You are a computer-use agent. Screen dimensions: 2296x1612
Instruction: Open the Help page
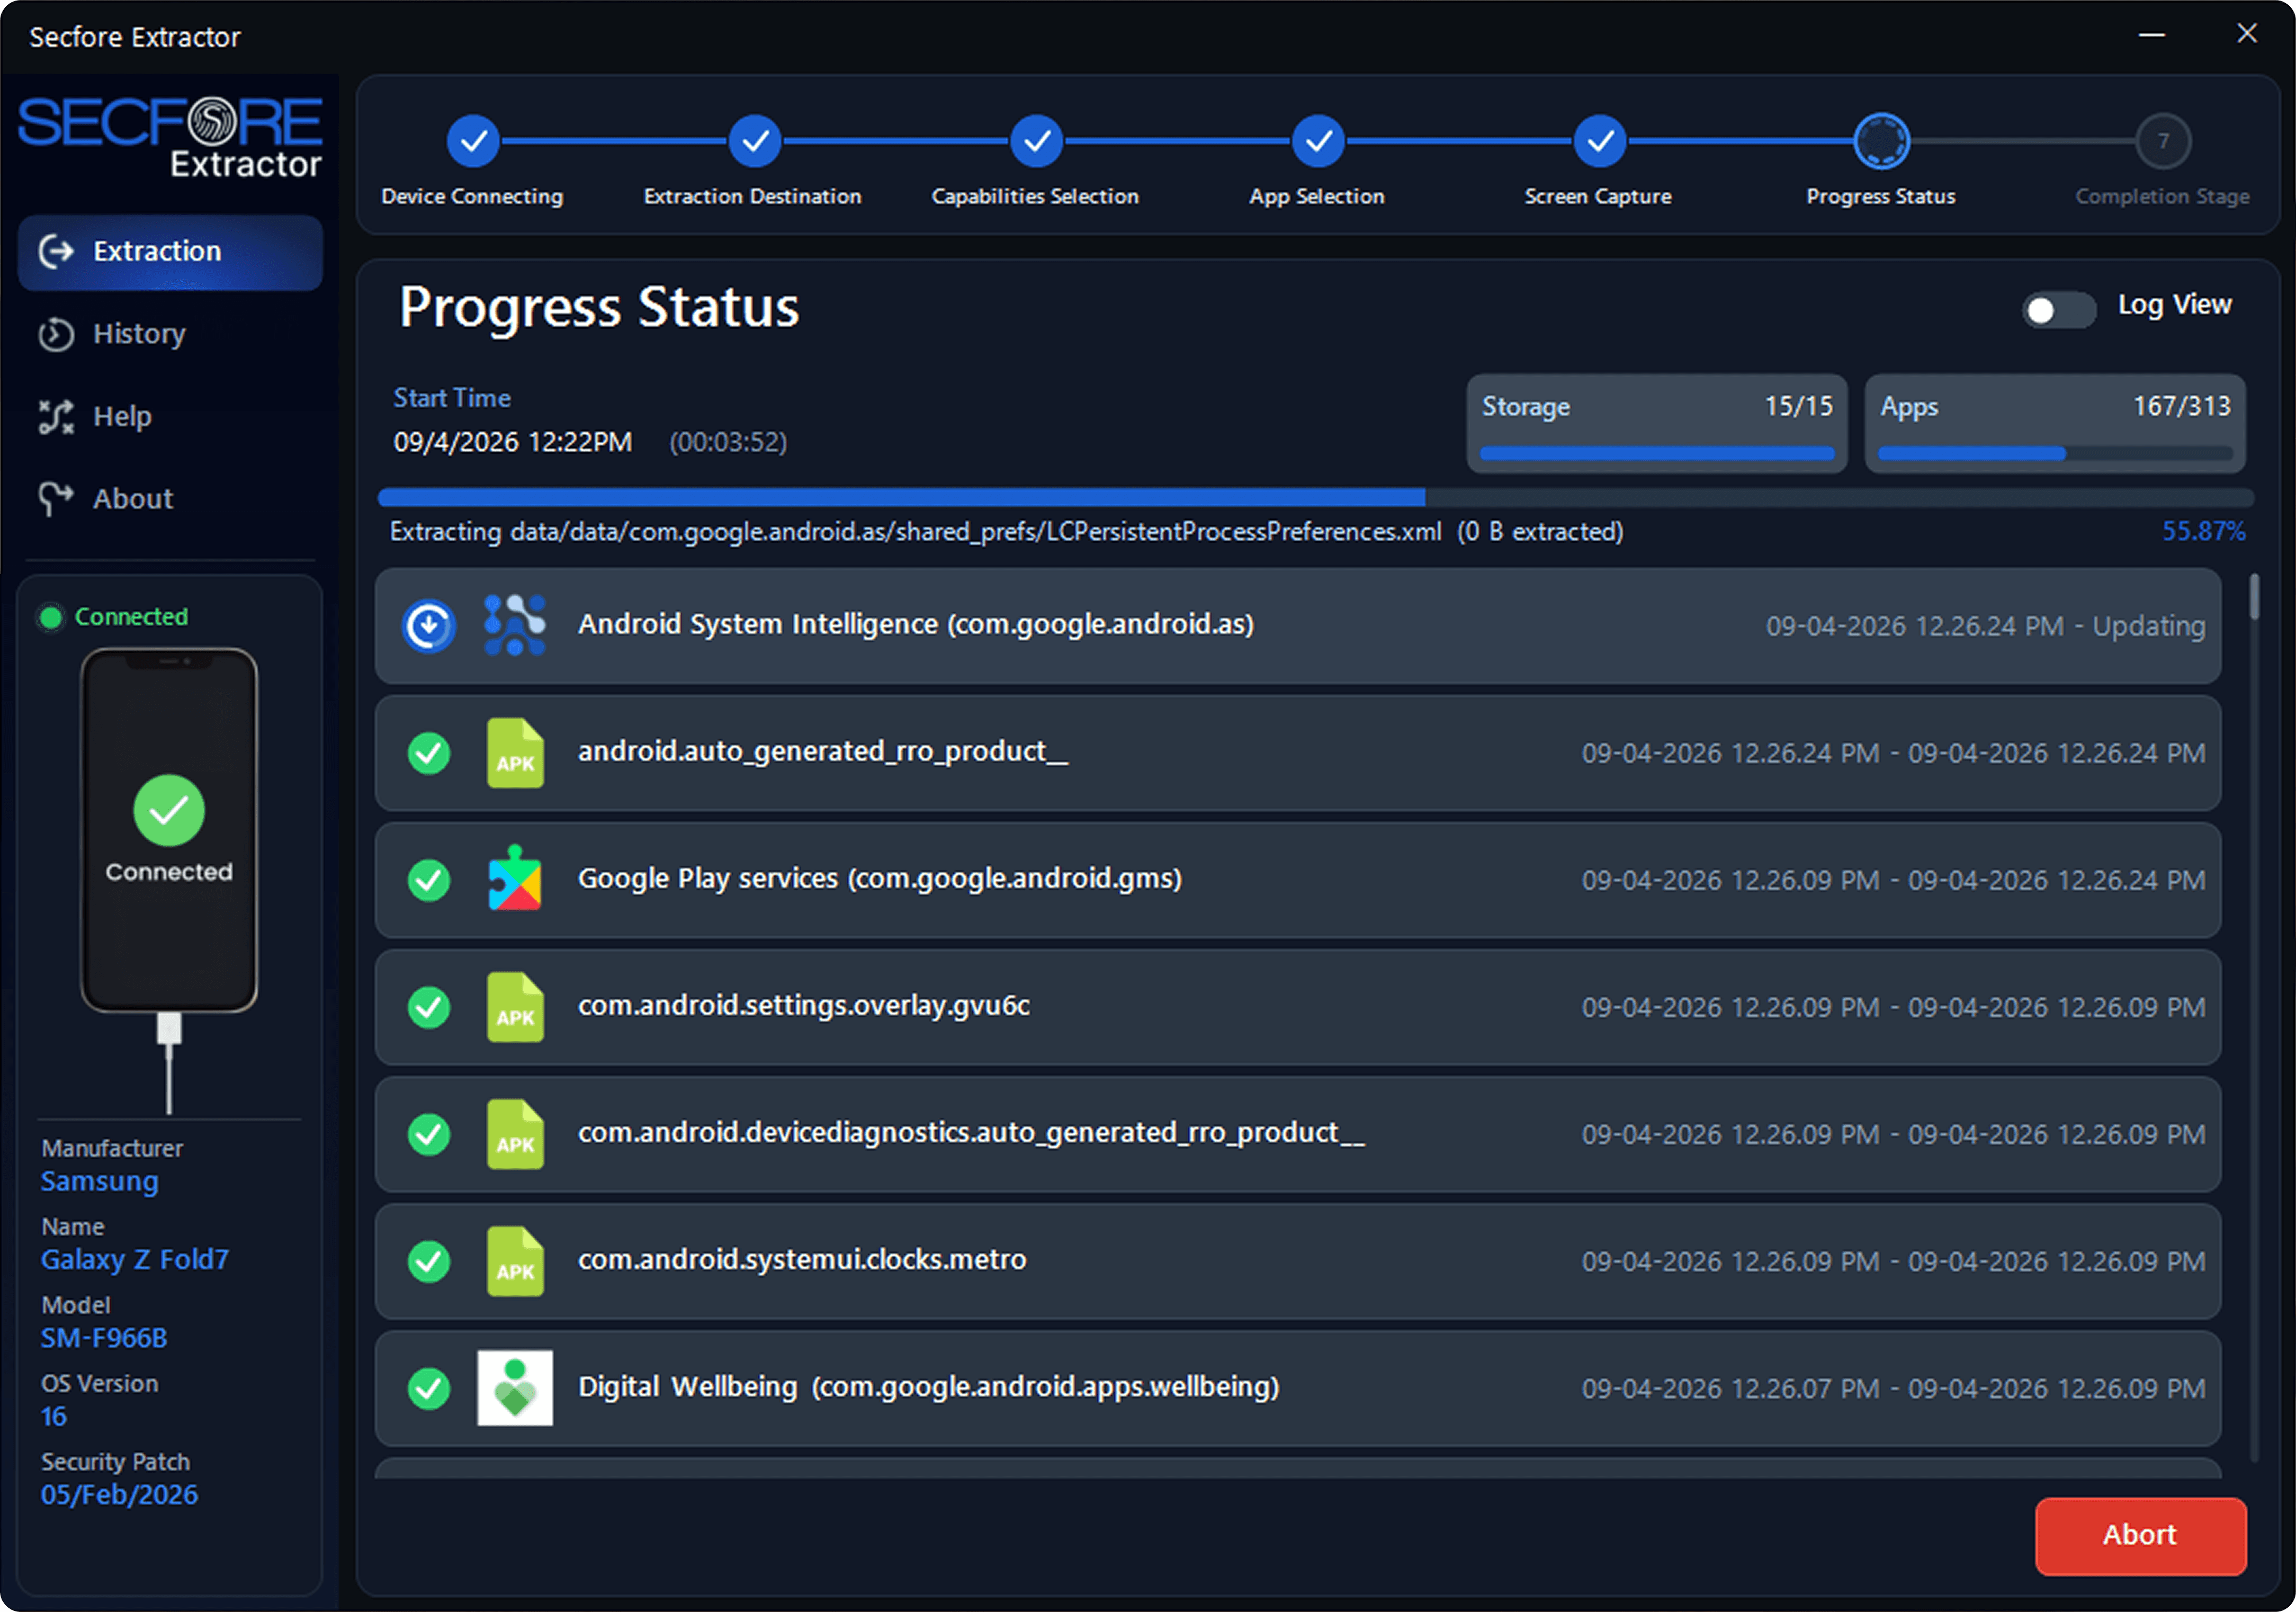tap(122, 416)
